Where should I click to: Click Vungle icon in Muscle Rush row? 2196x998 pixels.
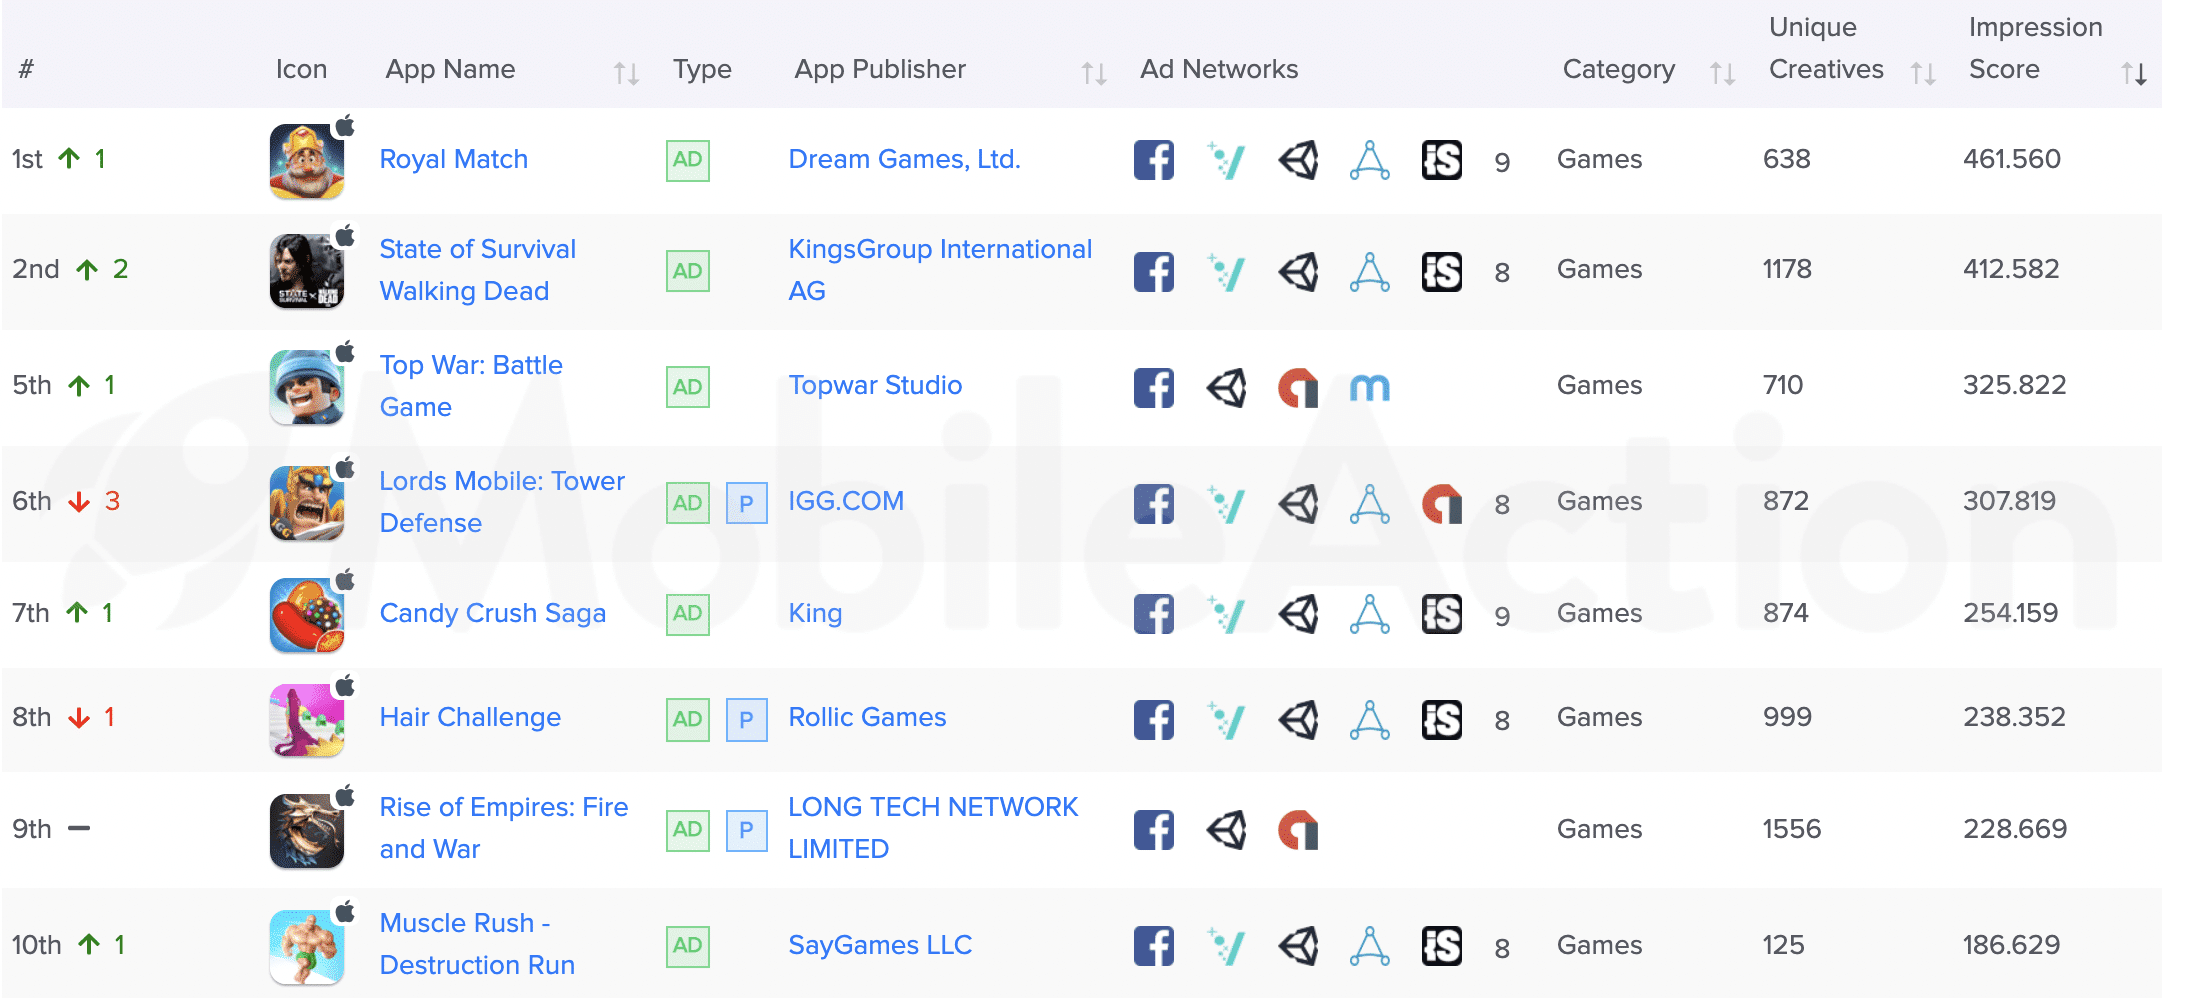pyautogui.click(x=1226, y=946)
